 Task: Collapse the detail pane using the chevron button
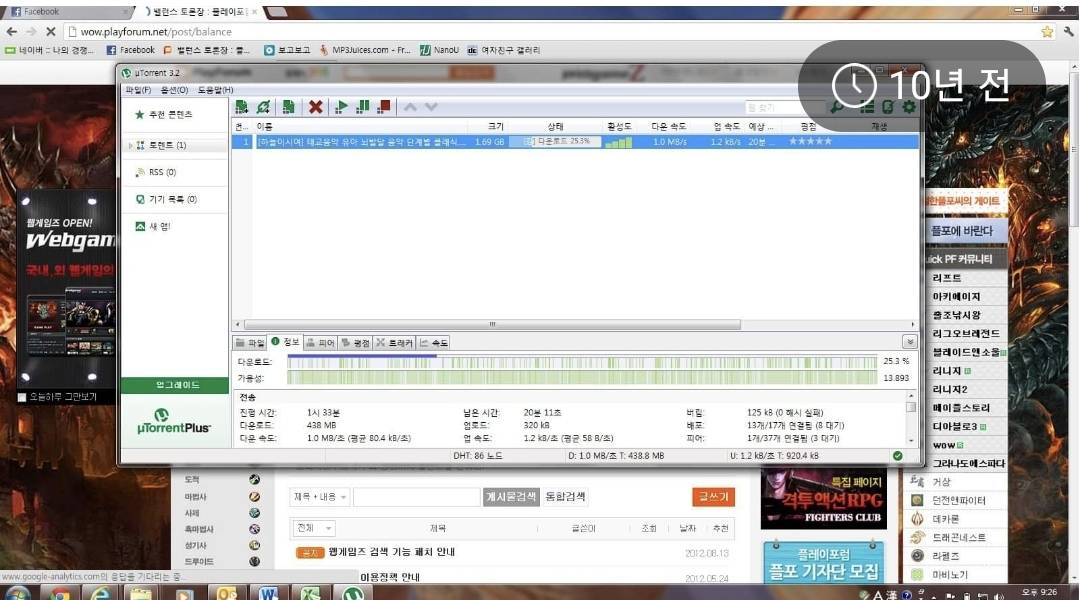tap(909, 342)
